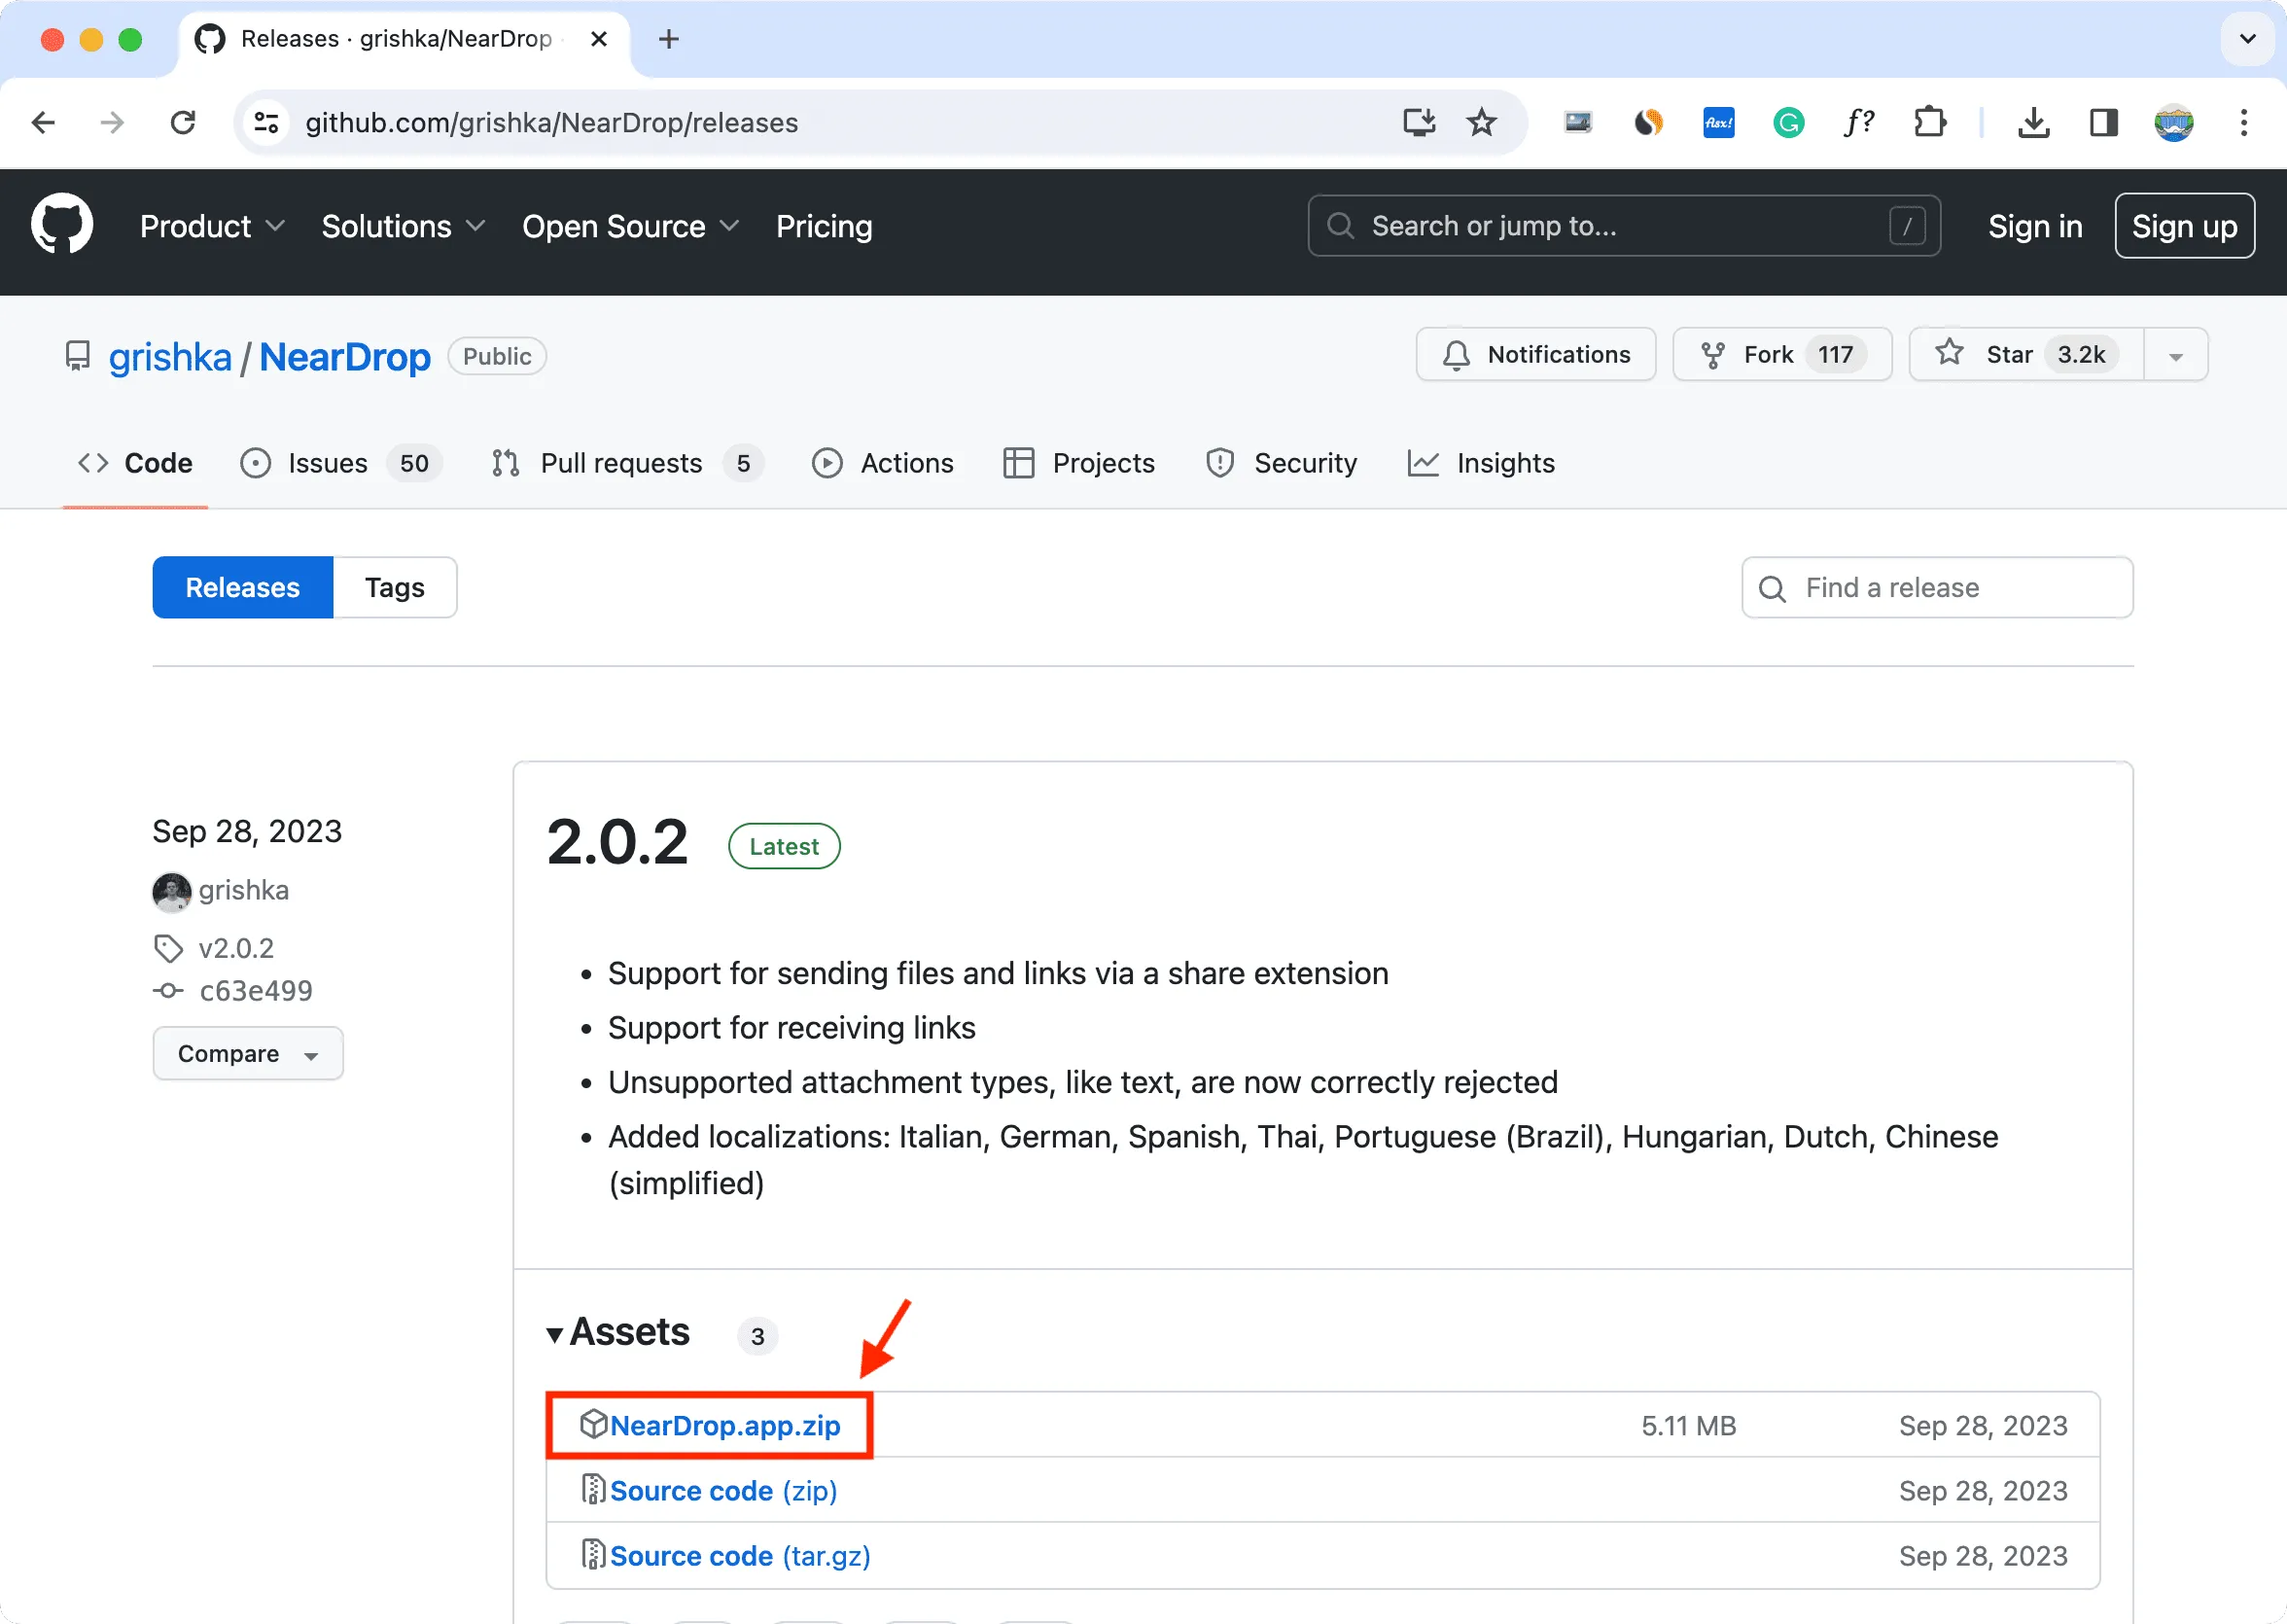Download Source code (zip)
The width and height of the screenshot is (2287, 1624).
[x=723, y=1490]
